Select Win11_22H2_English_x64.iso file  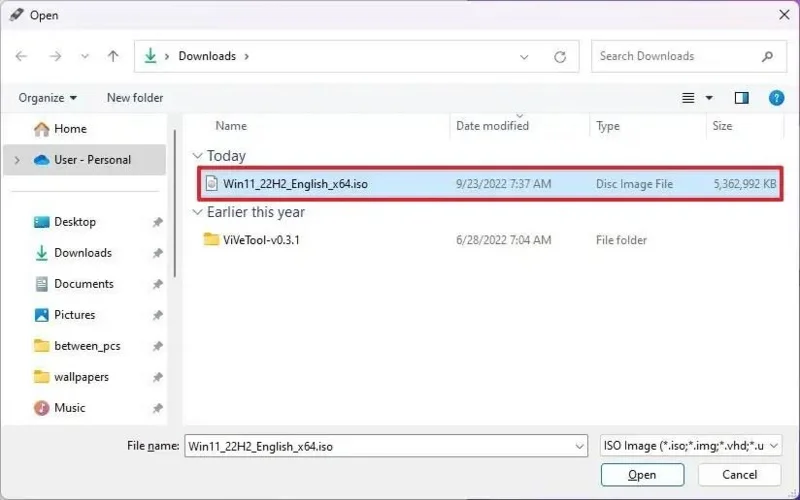490,184
